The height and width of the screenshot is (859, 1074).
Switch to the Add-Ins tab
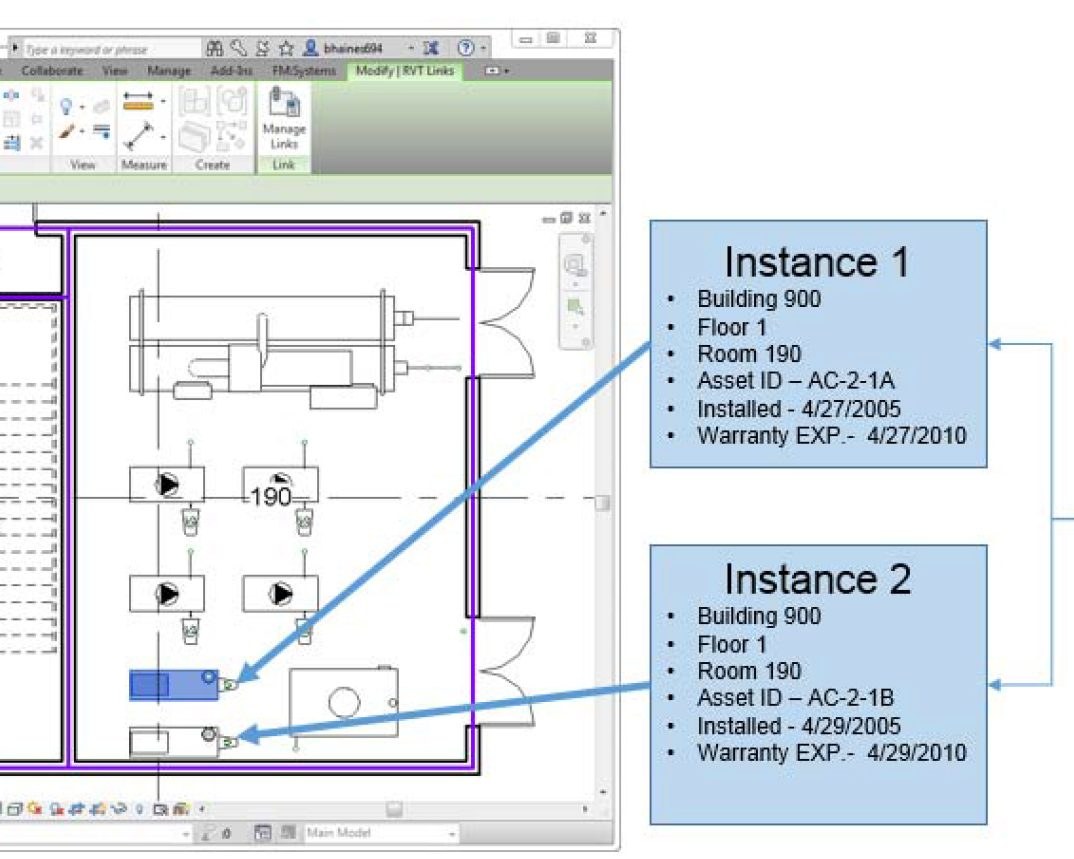point(232,71)
